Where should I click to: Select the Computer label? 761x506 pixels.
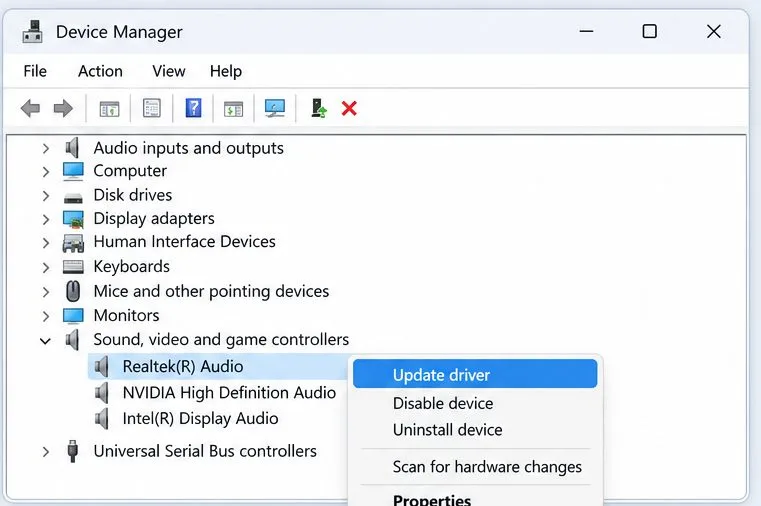130,171
